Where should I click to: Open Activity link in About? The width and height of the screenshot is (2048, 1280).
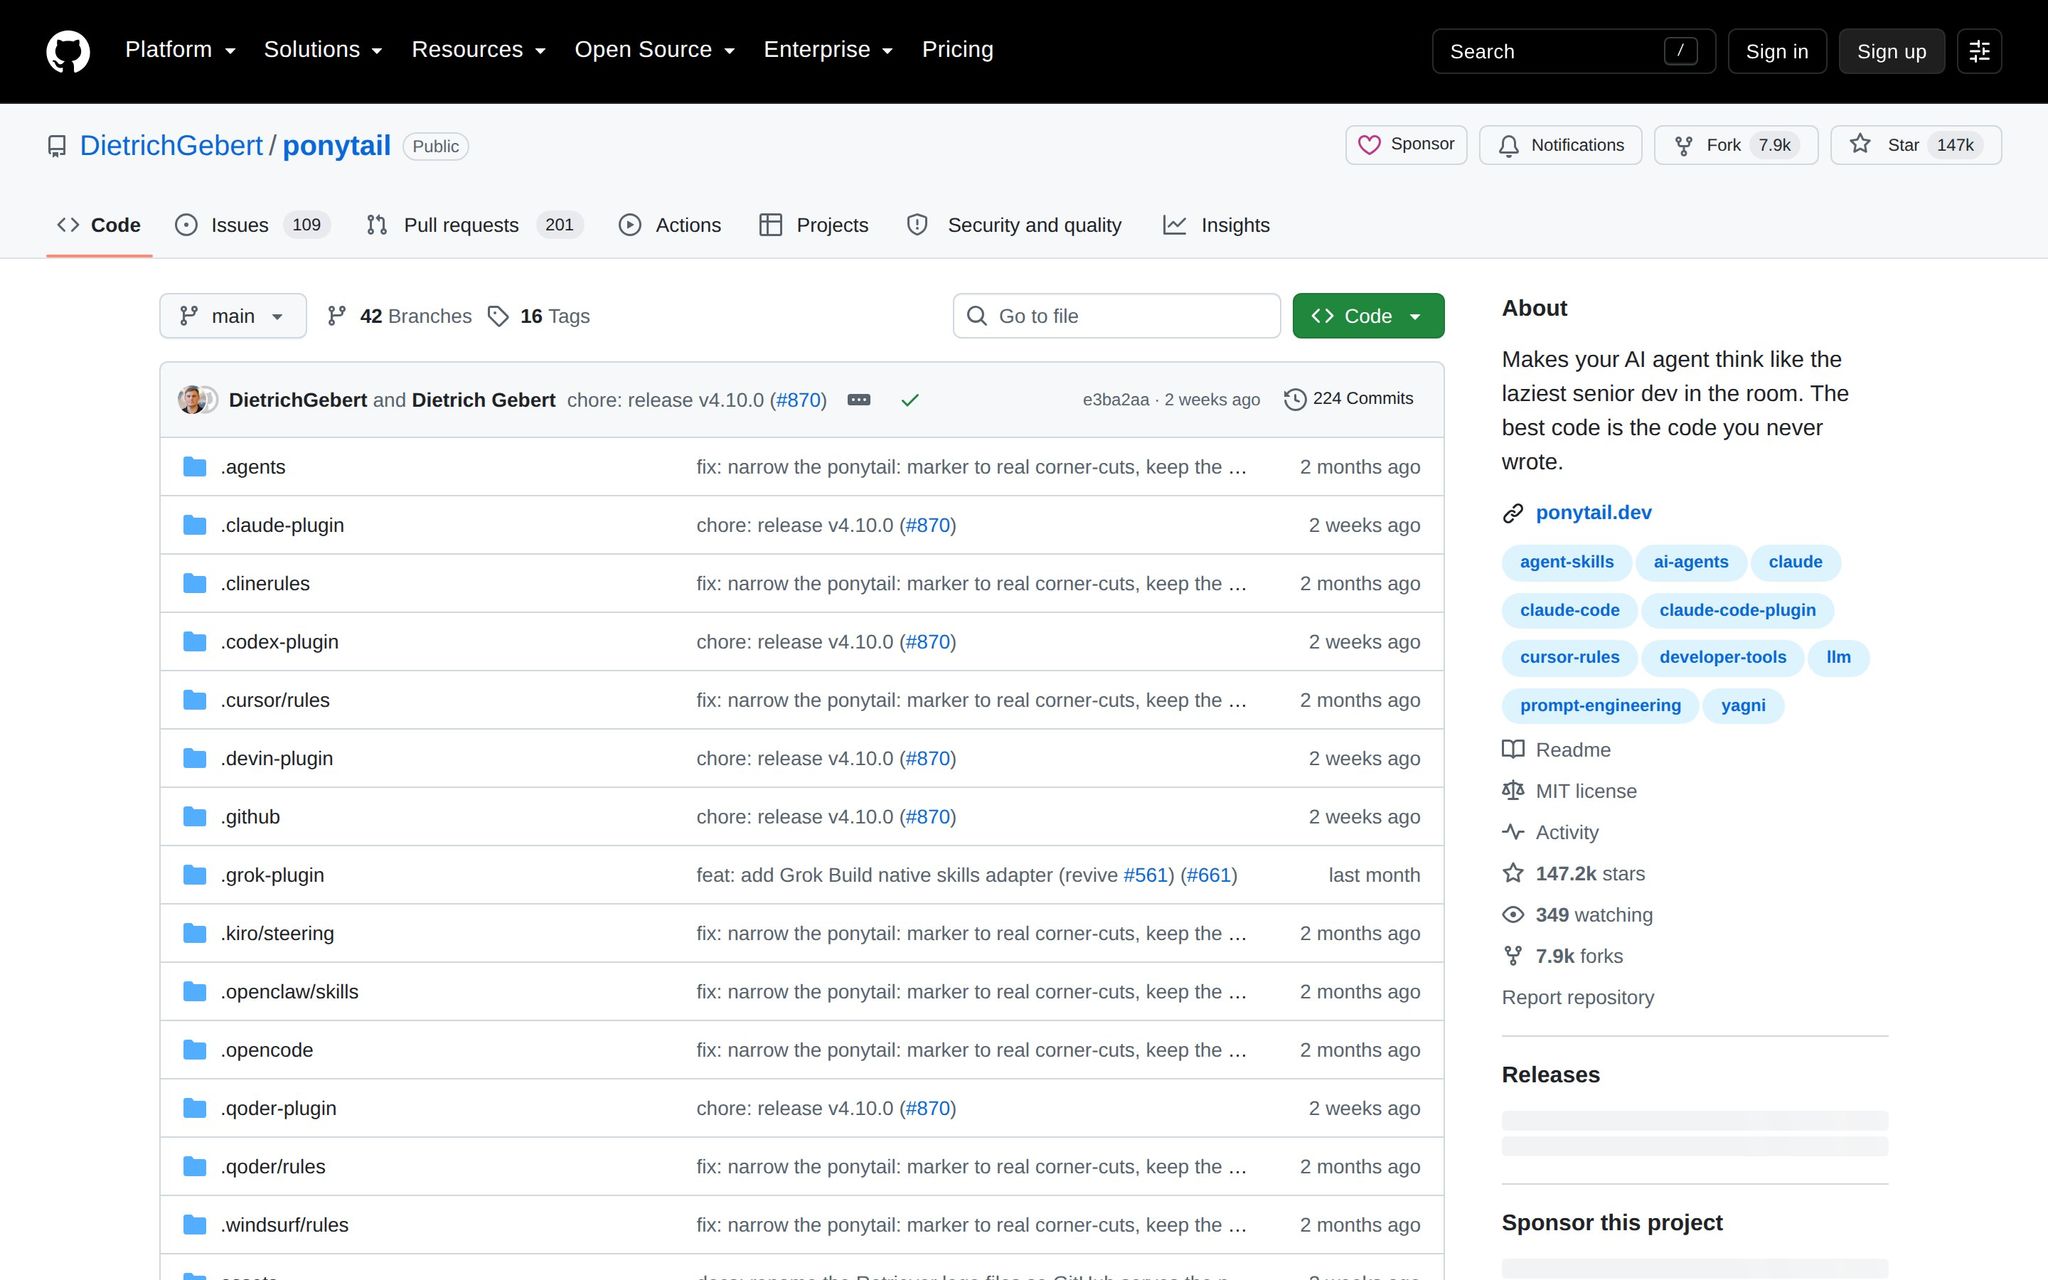coord(1551,832)
